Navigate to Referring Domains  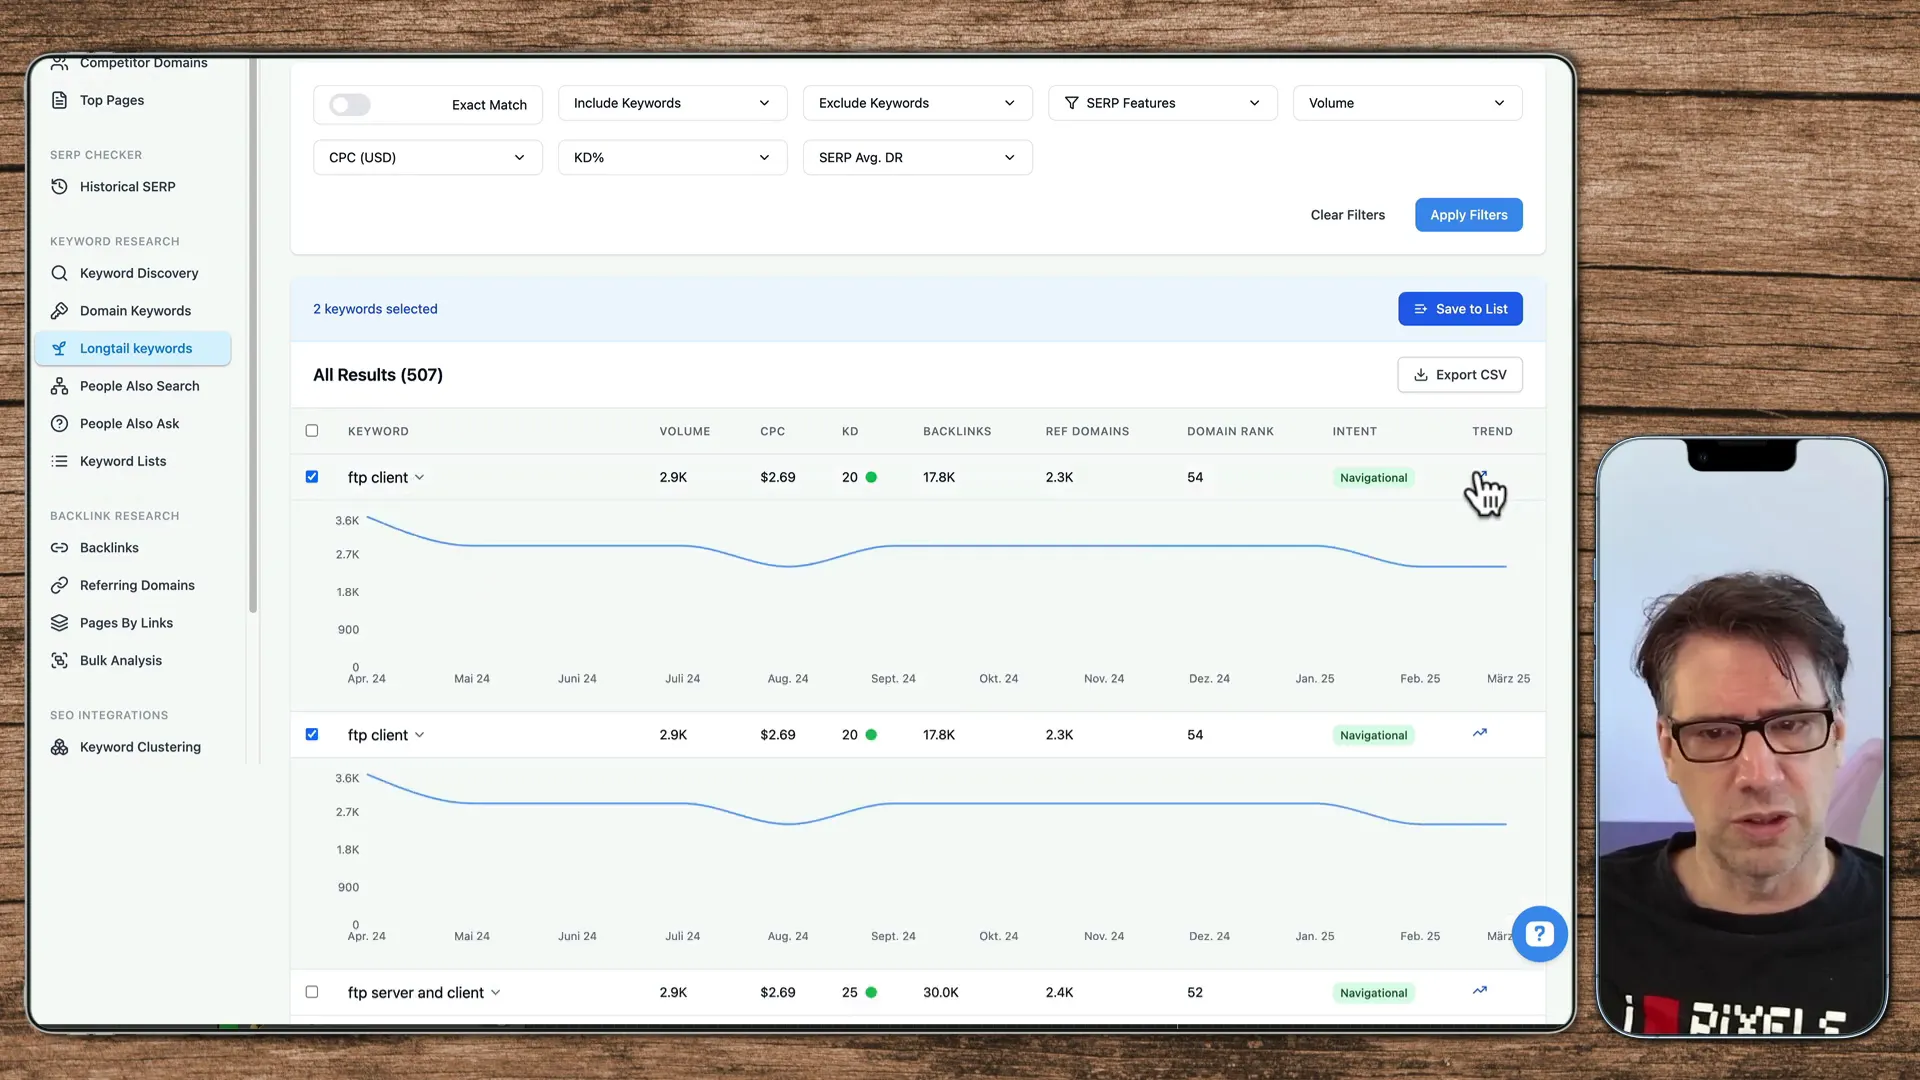point(137,585)
